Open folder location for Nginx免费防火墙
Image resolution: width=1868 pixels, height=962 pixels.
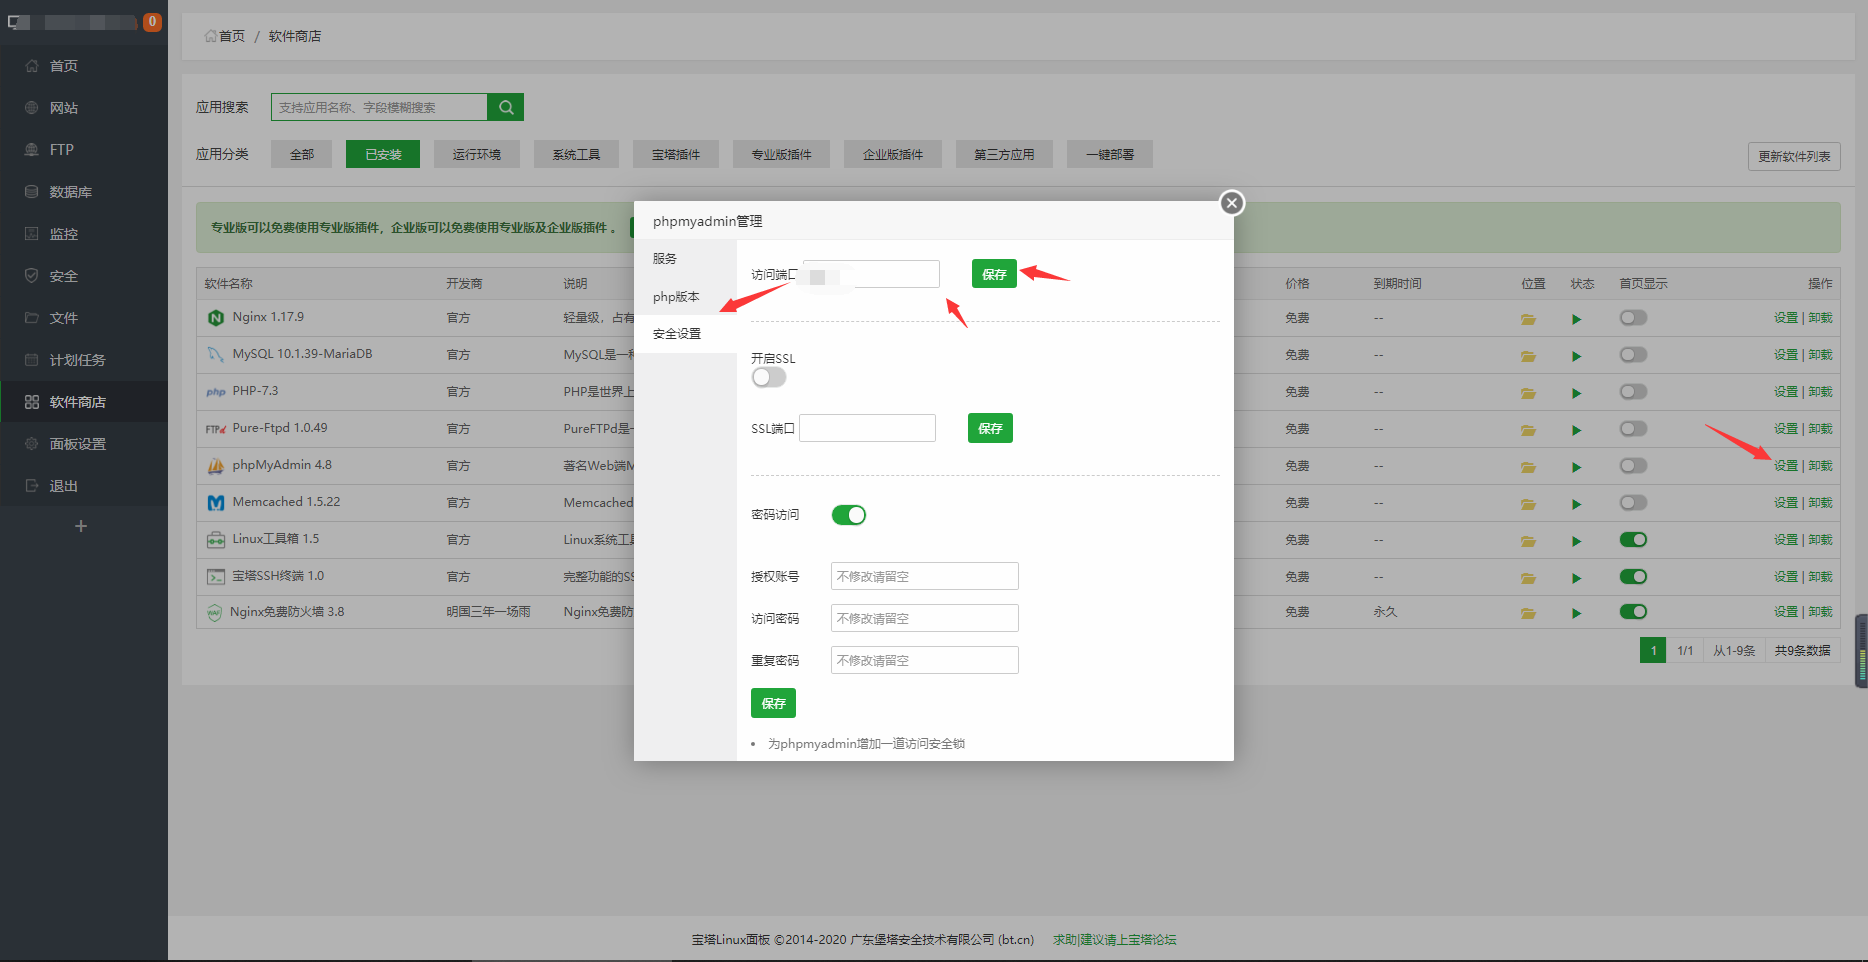[x=1528, y=613]
